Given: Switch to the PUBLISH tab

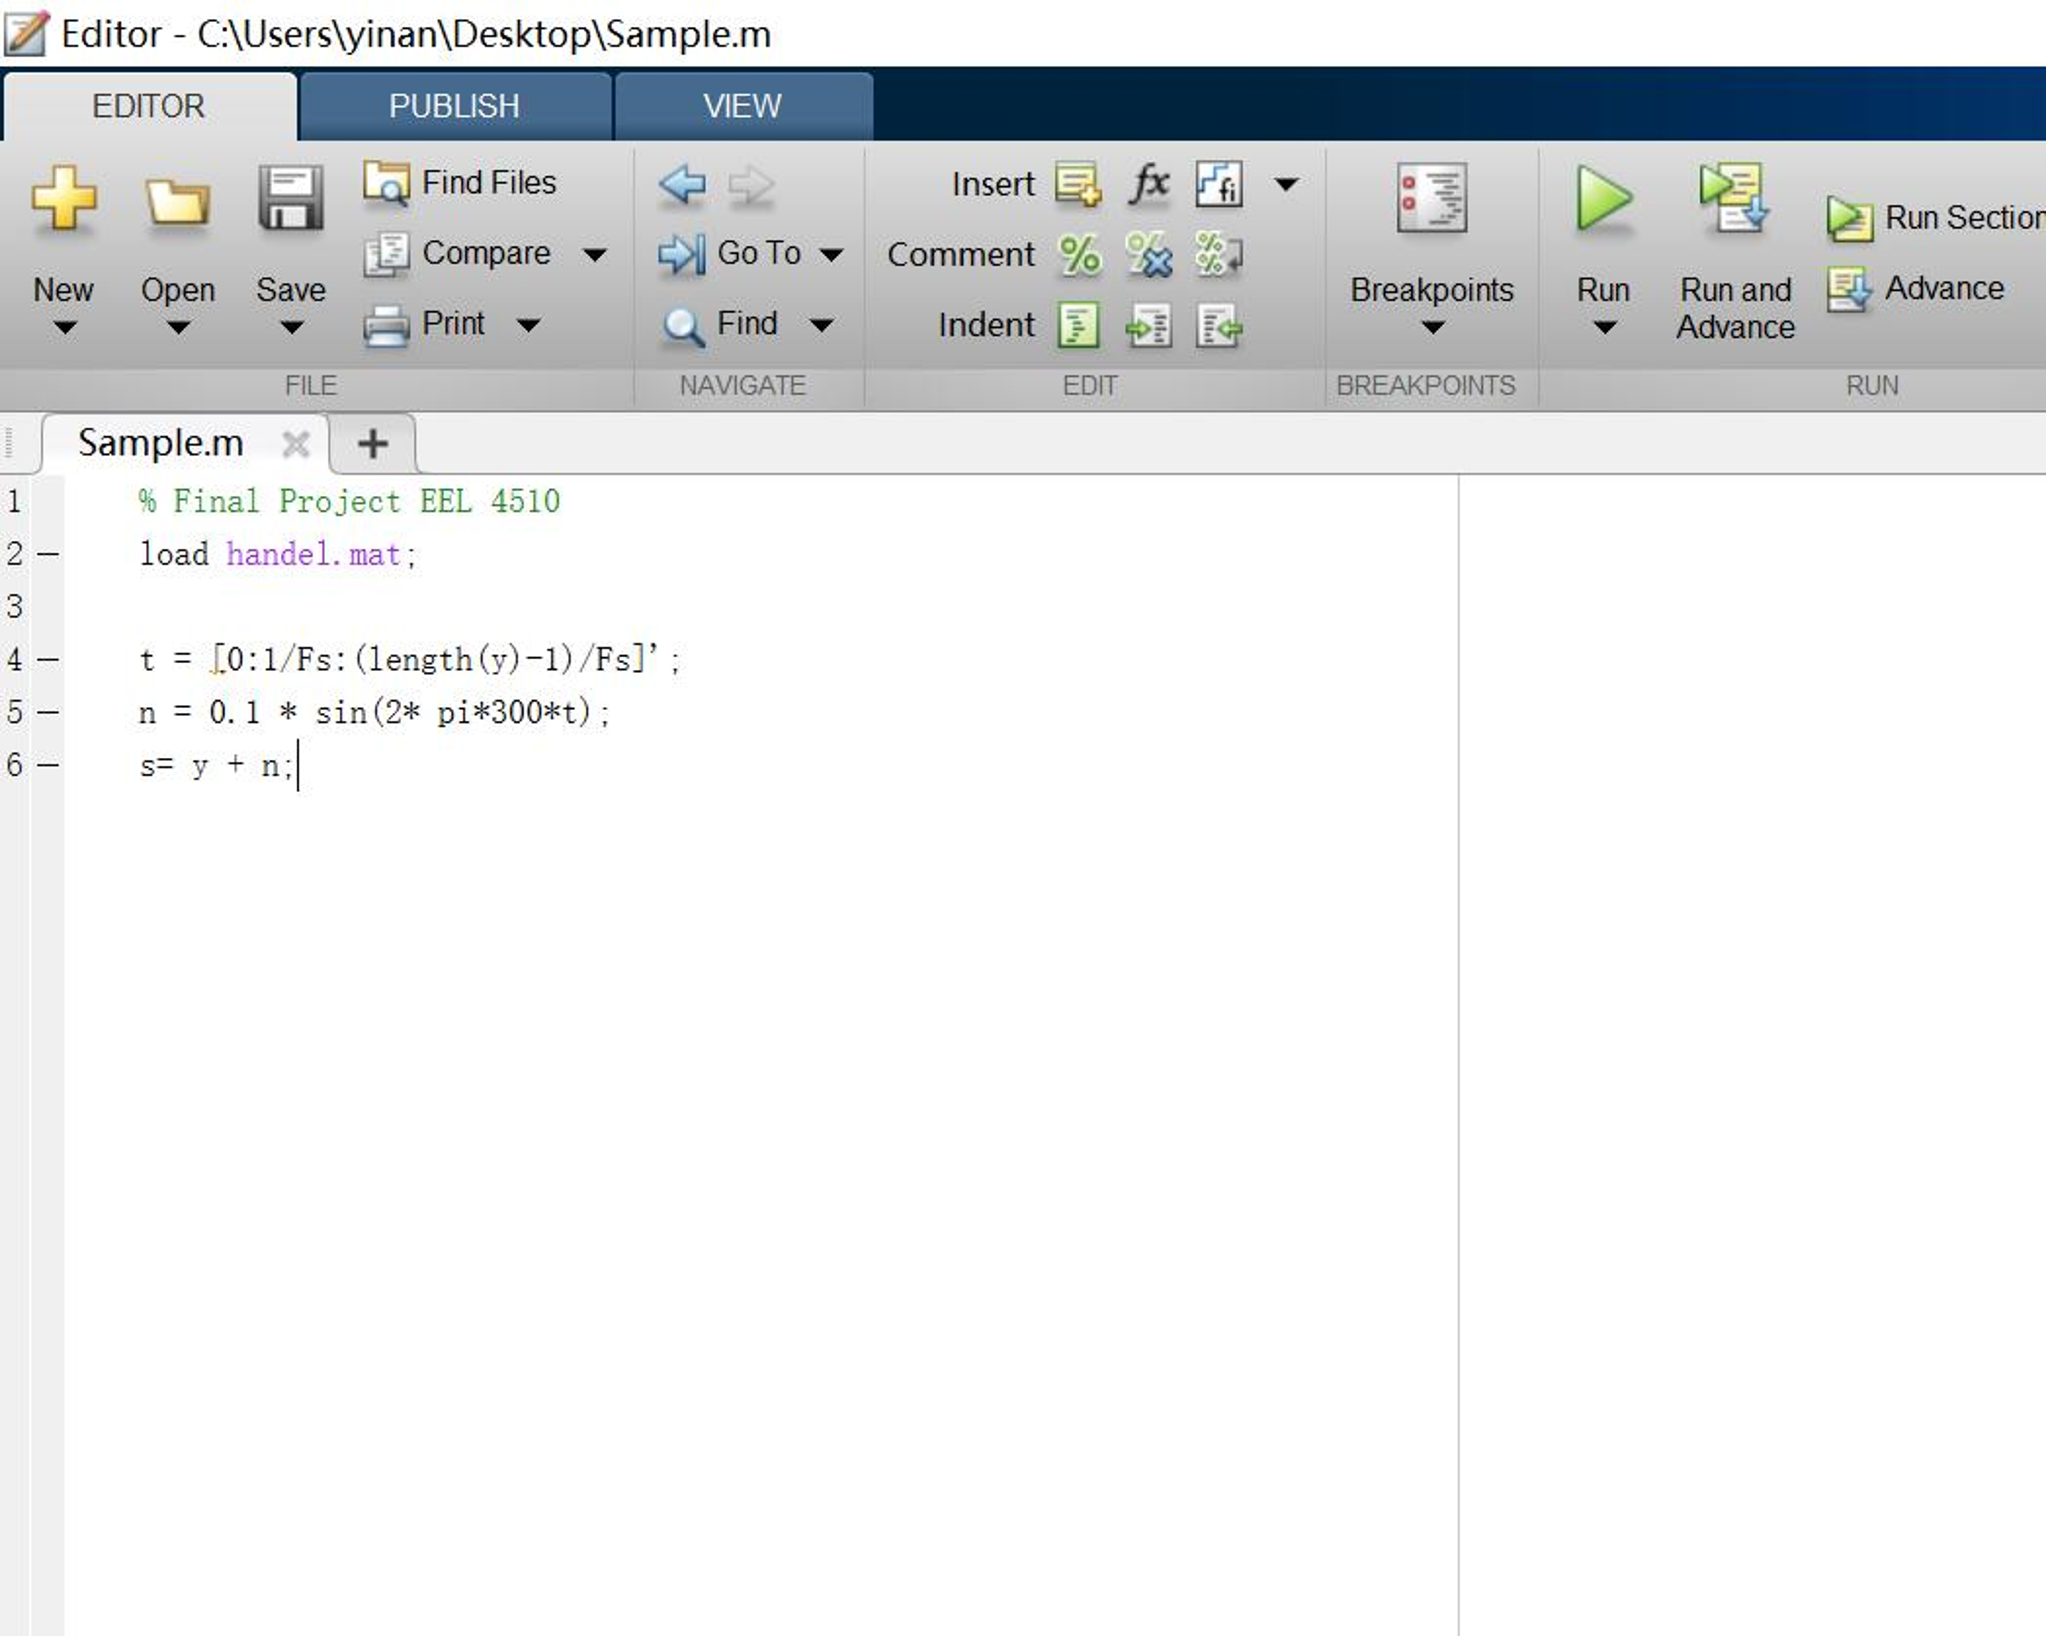Looking at the screenshot, I should click(454, 106).
